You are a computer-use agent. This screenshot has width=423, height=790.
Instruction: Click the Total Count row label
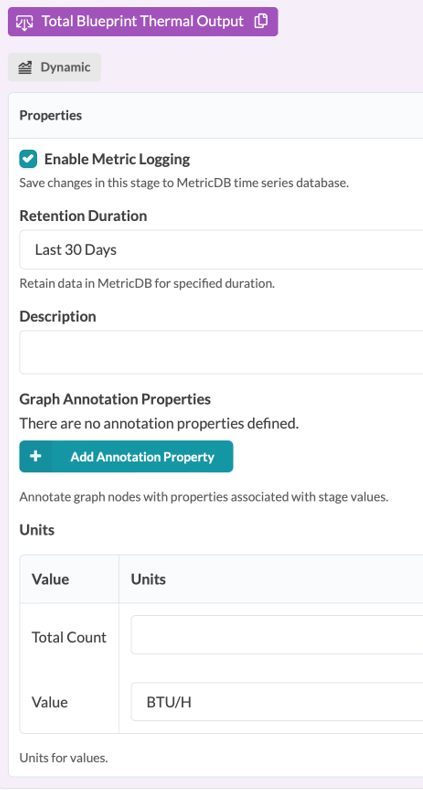pos(69,637)
